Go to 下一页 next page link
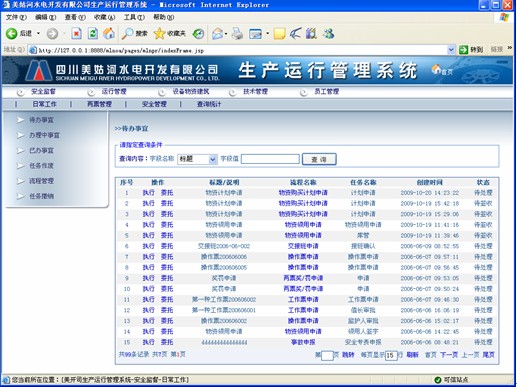Viewport: 517px width, 387px height. coord(449,355)
